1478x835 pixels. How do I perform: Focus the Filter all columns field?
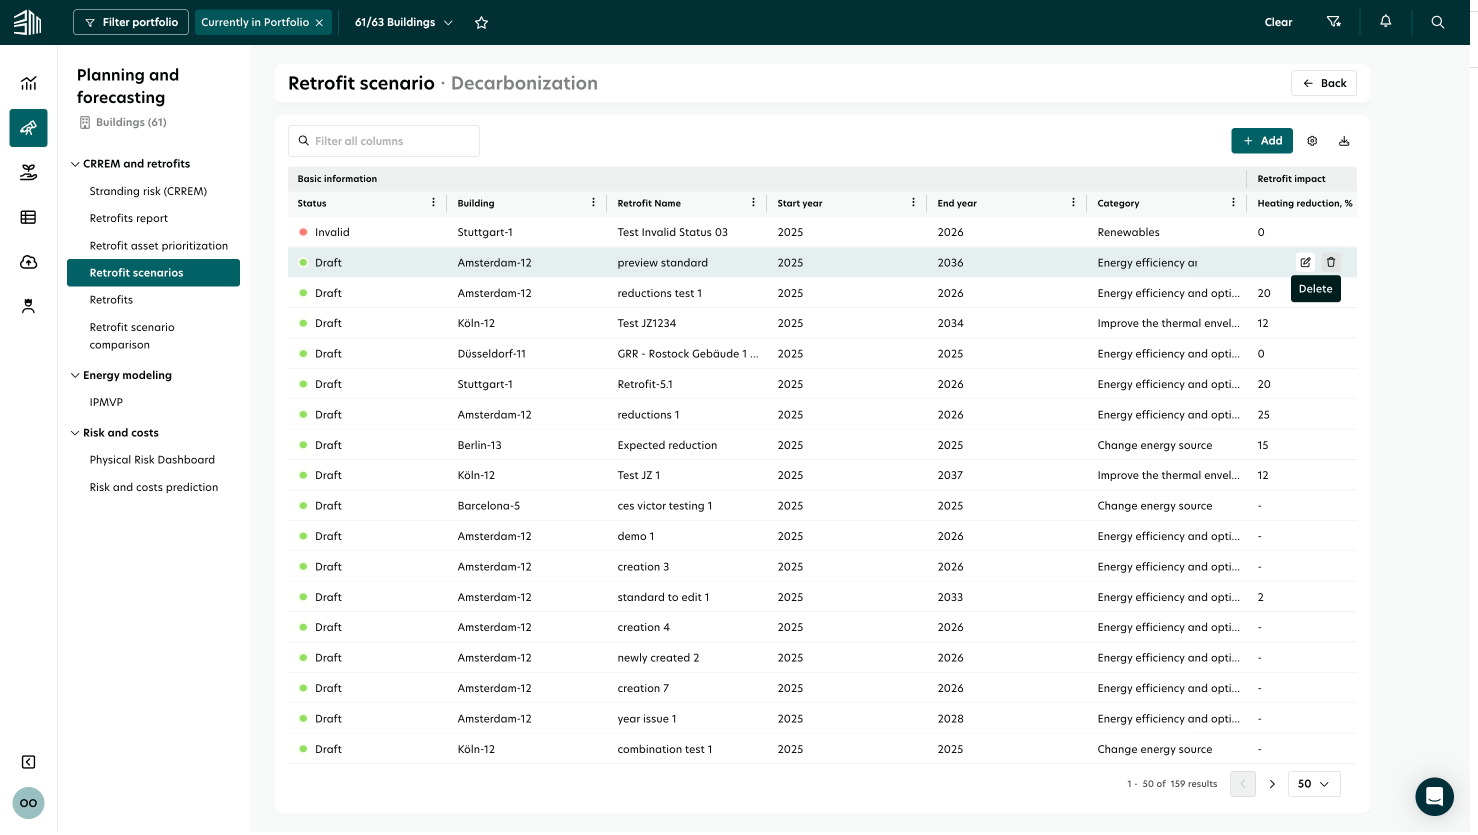point(384,141)
